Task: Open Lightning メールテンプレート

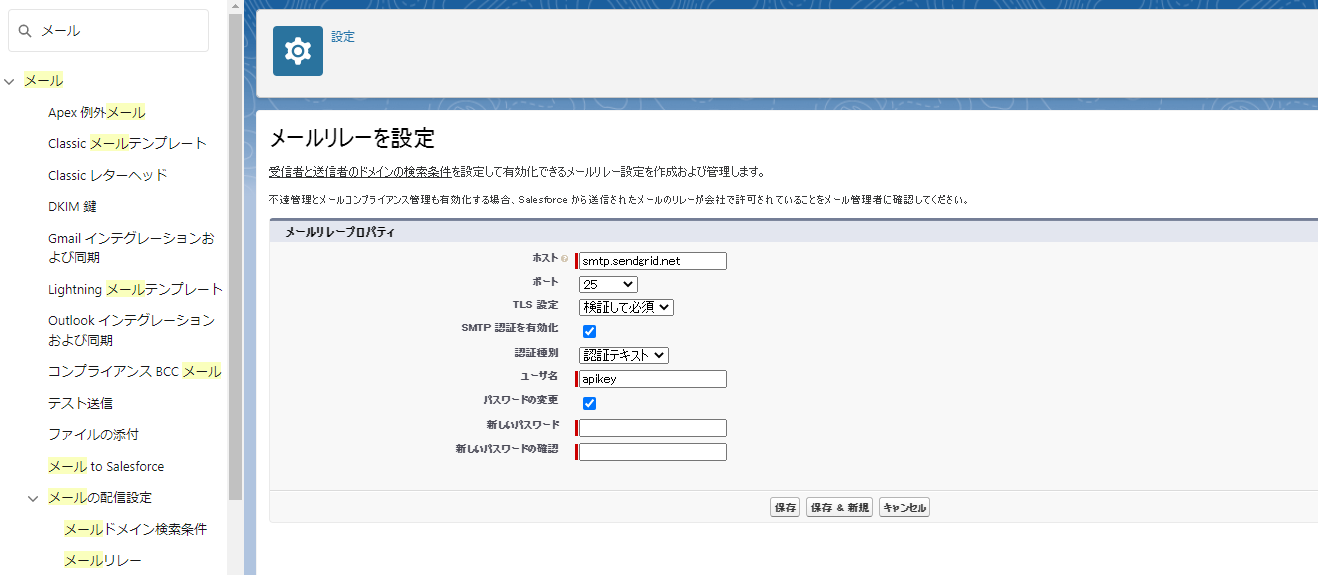Action: tap(135, 289)
